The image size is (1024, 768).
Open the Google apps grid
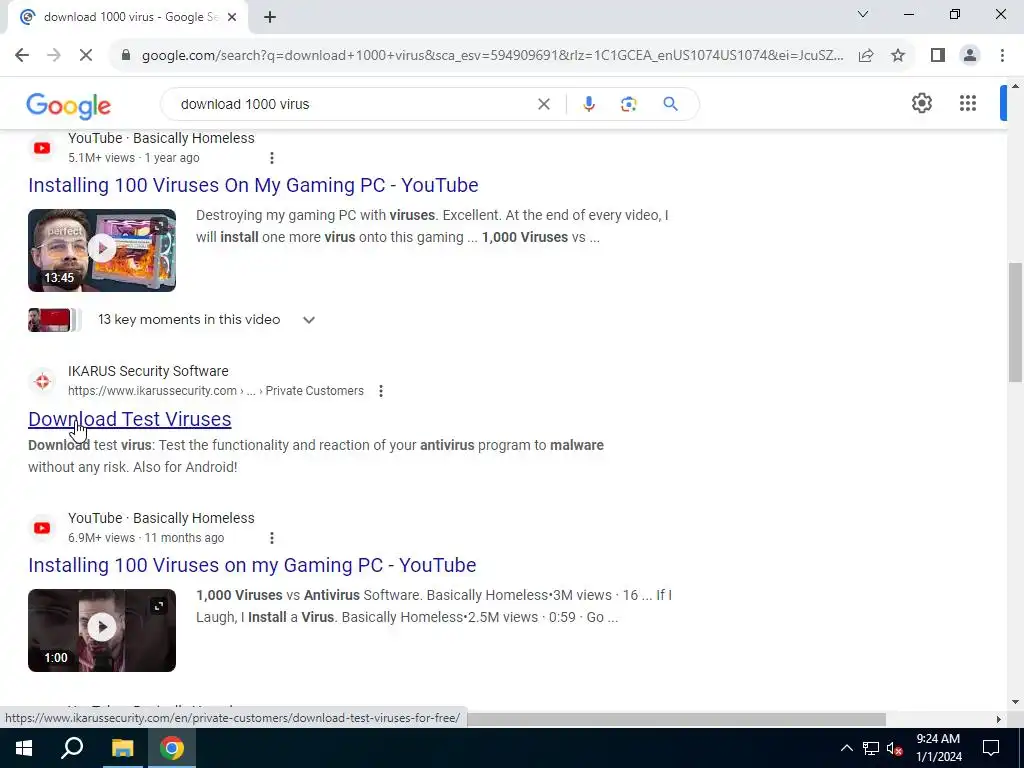(x=968, y=103)
